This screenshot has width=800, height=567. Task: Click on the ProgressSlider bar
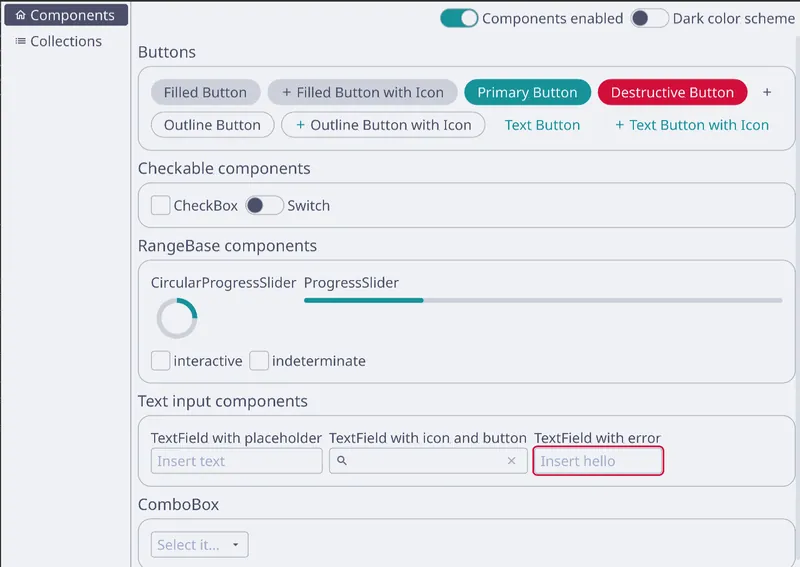(x=543, y=301)
